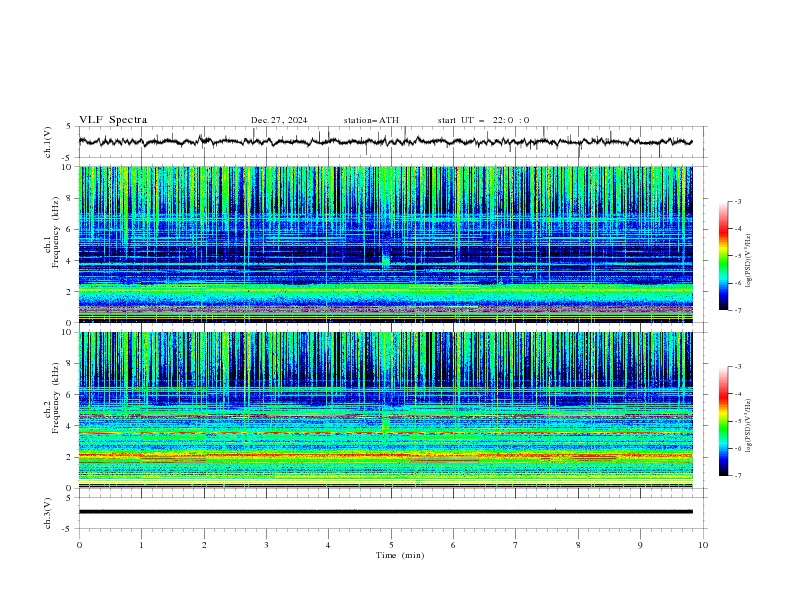
Task: Click the ch.3 flat black waveform trace
Action: pos(385,512)
